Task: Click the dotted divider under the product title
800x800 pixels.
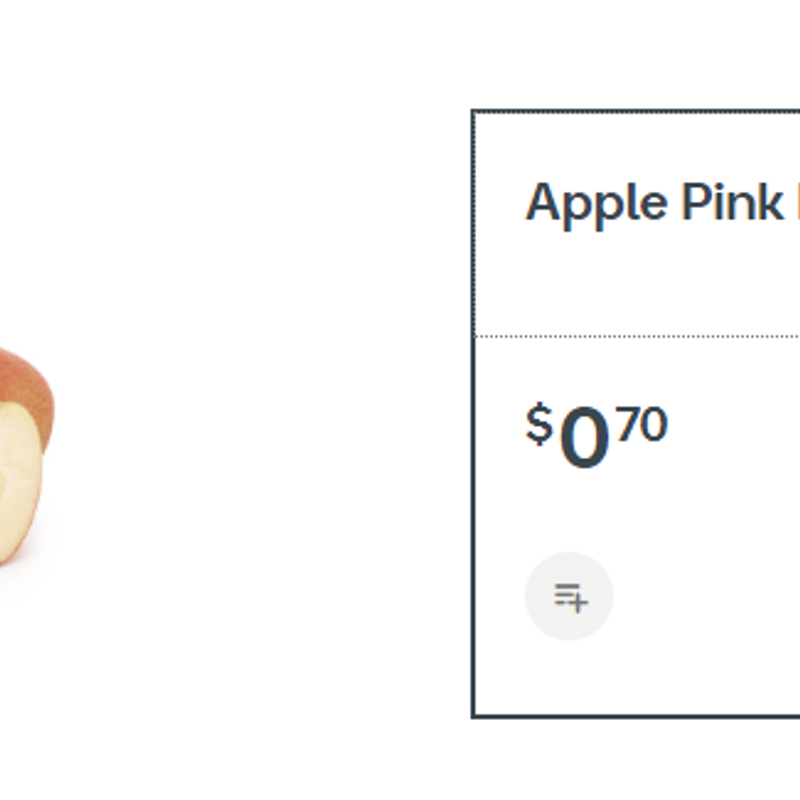Action: [637, 336]
